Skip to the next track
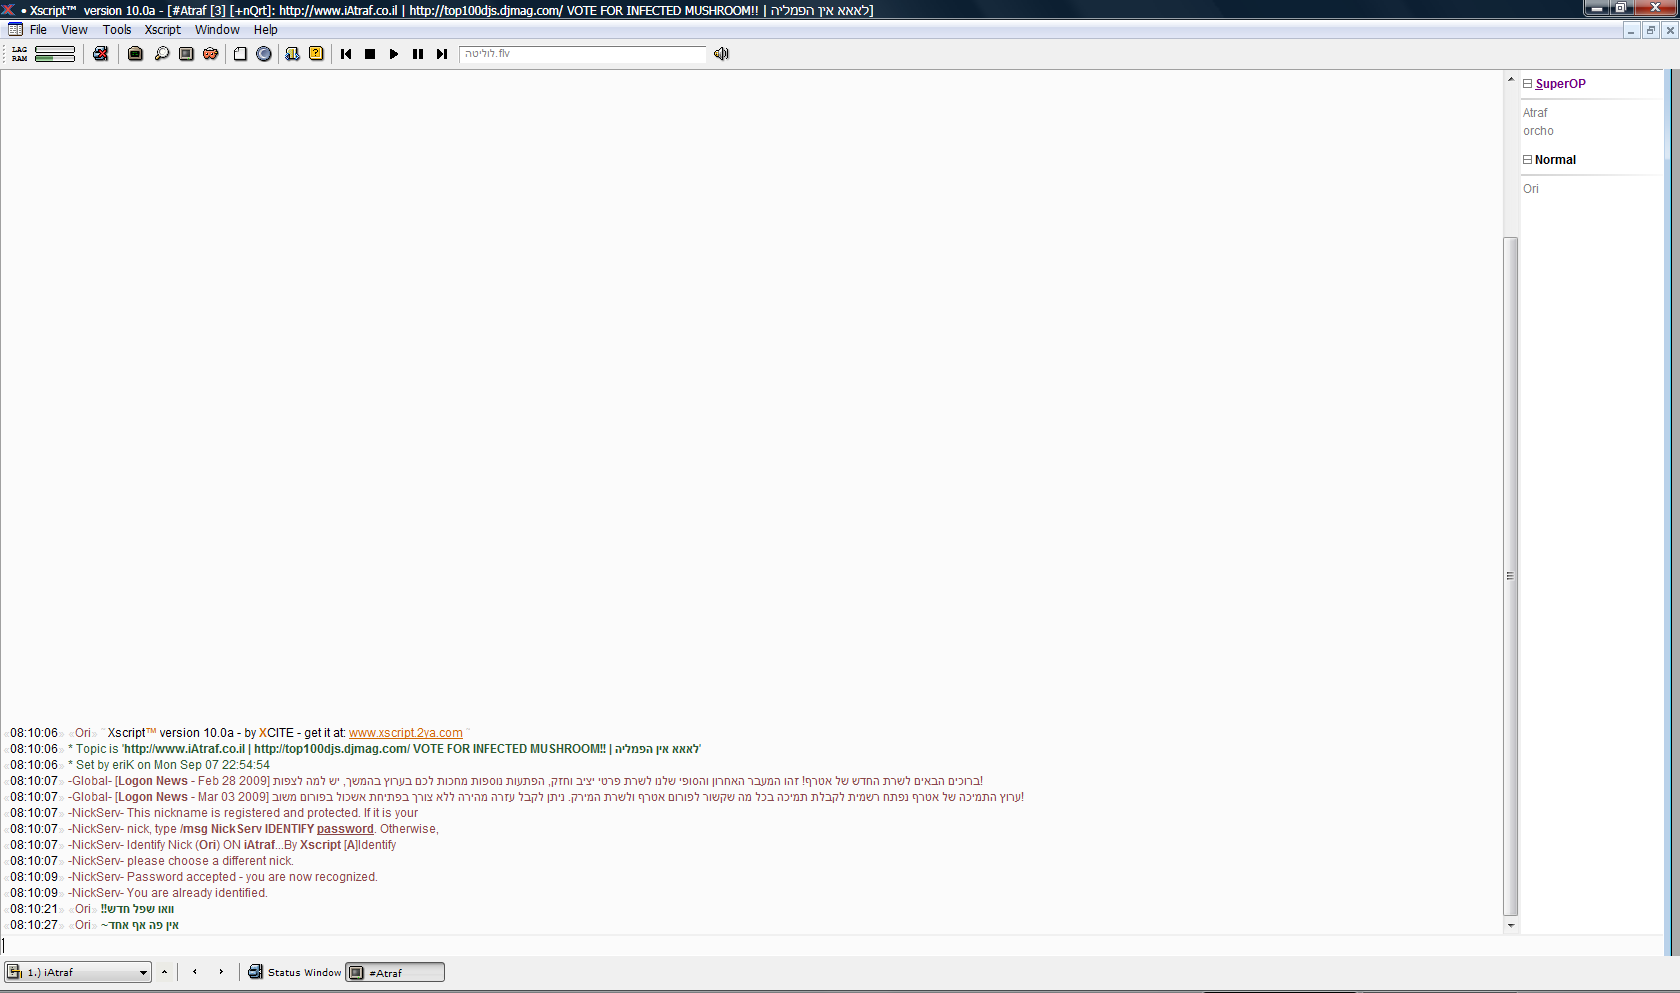The image size is (1680, 993). tap(442, 54)
